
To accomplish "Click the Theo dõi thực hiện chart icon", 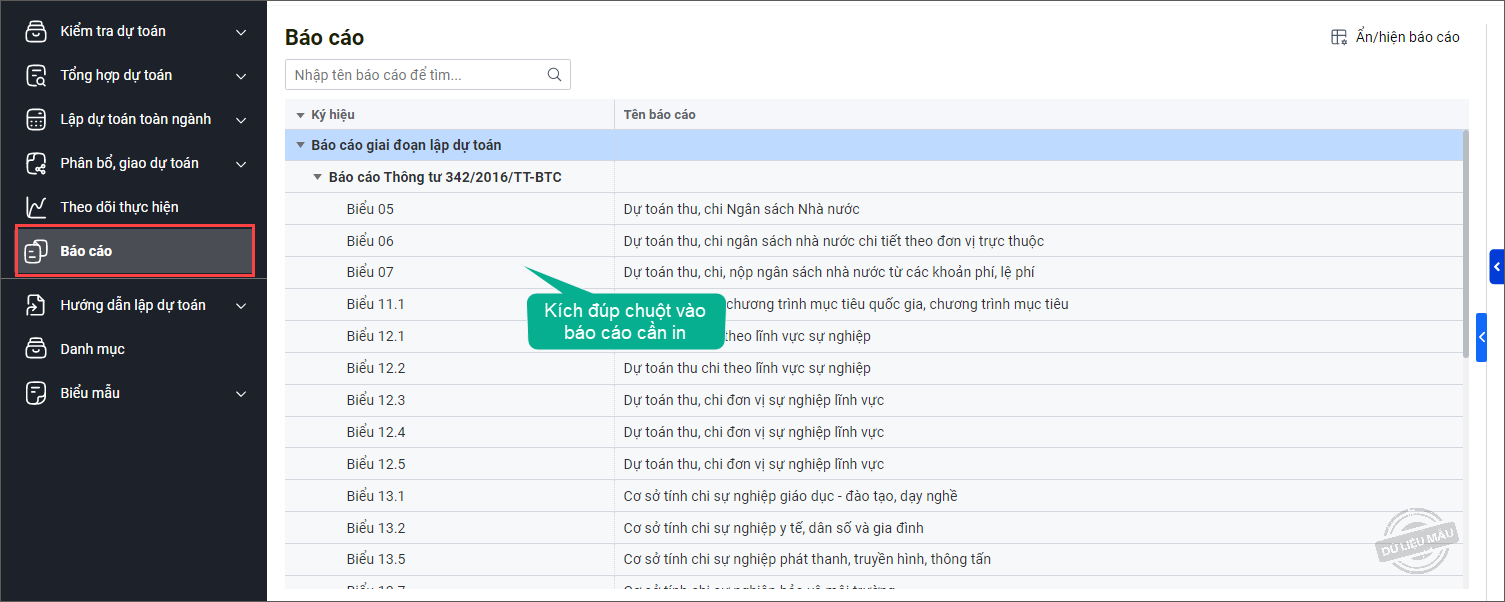I will [x=36, y=208].
